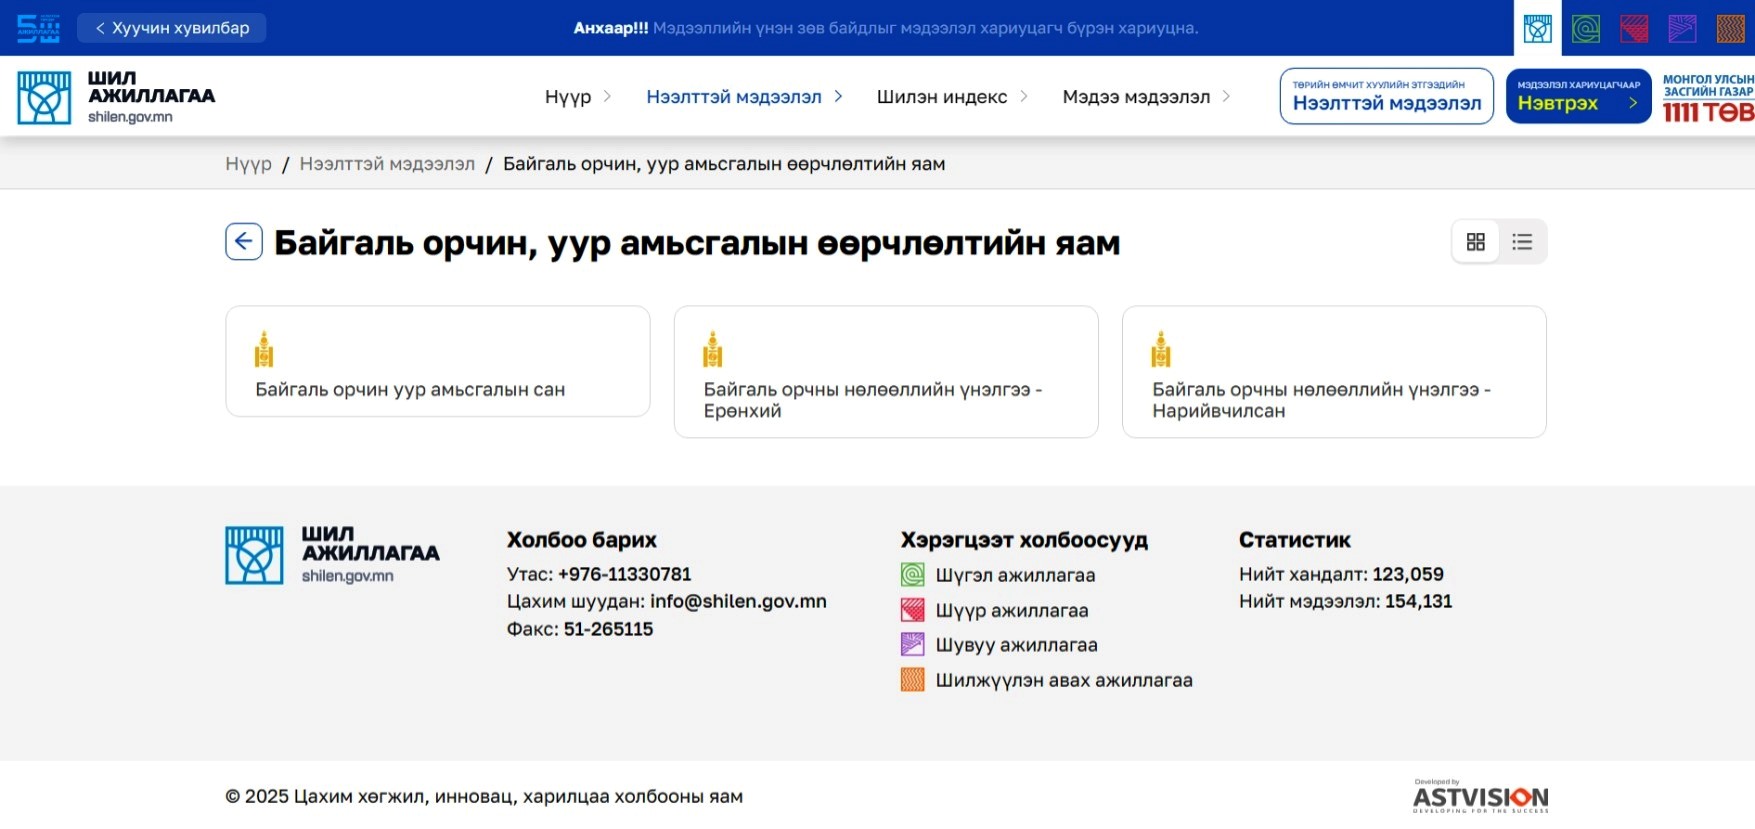Open orange Шилжүүлэн авах icon in top bar
Viewport: 1755px width, 829px height.
coord(1730,28)
